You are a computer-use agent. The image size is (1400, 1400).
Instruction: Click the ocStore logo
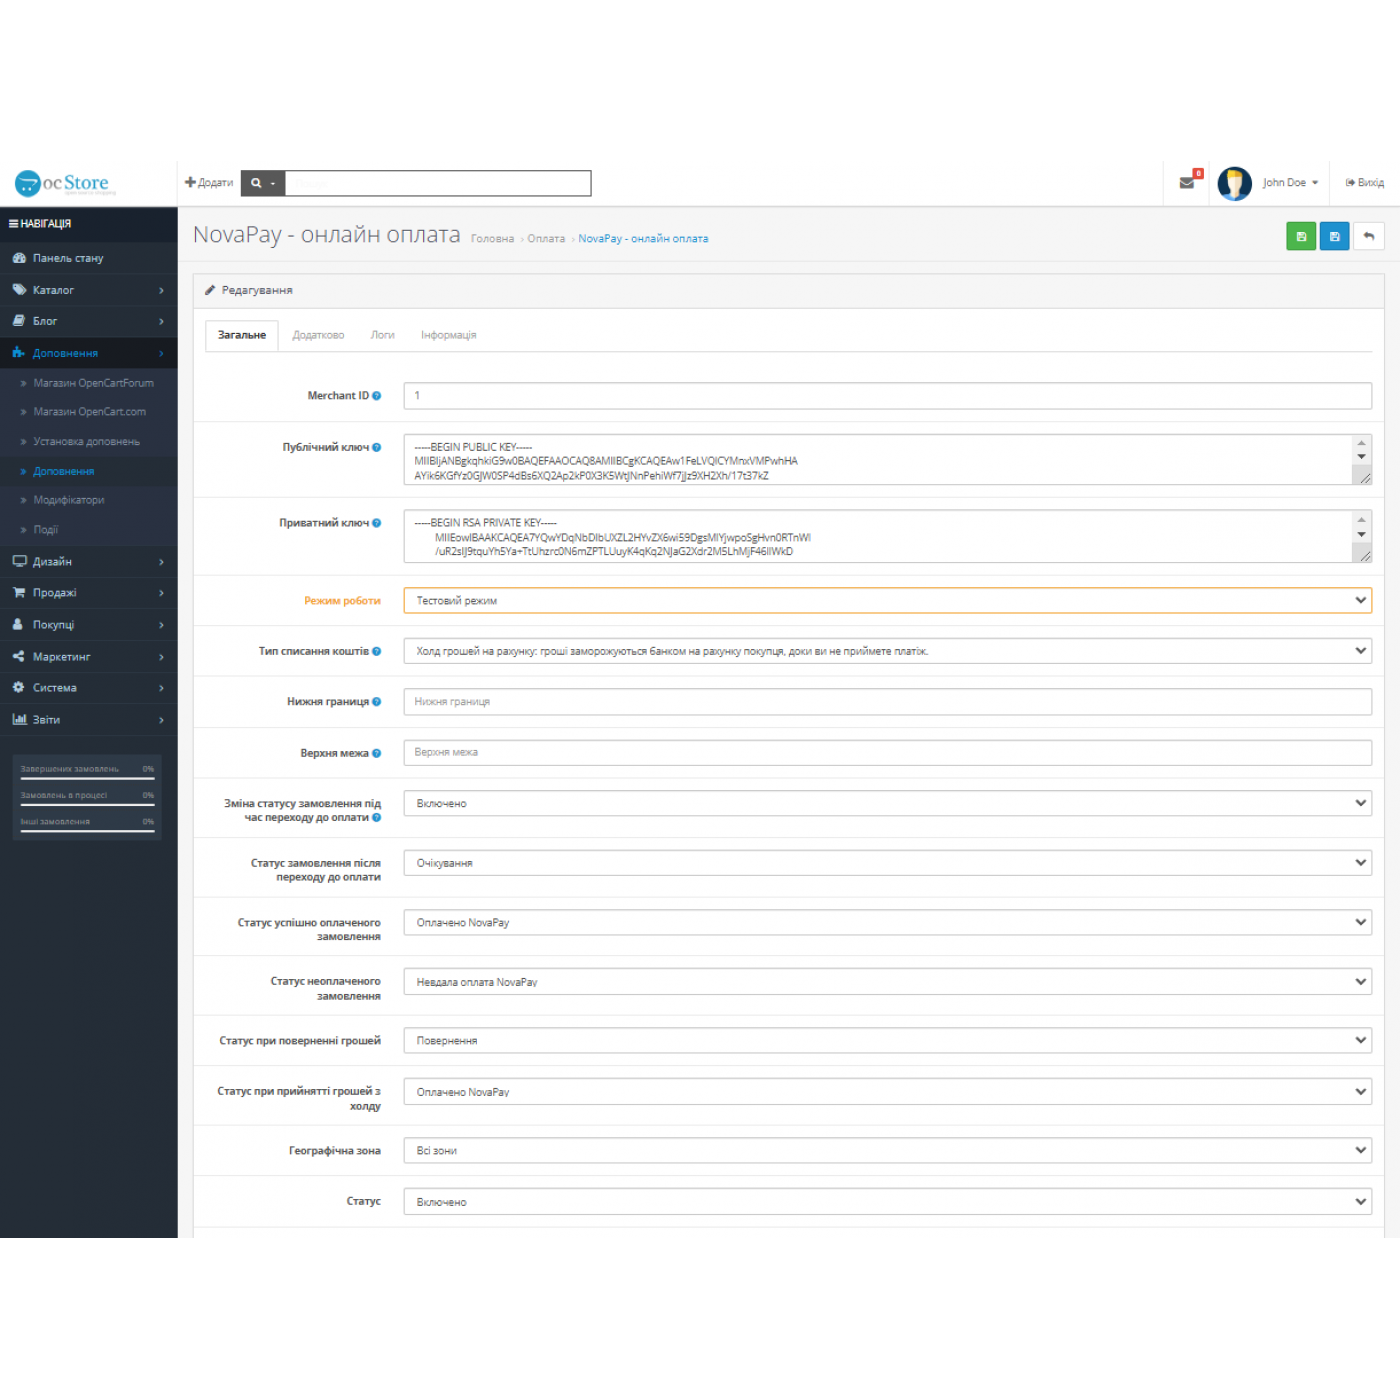click(64, 183)
